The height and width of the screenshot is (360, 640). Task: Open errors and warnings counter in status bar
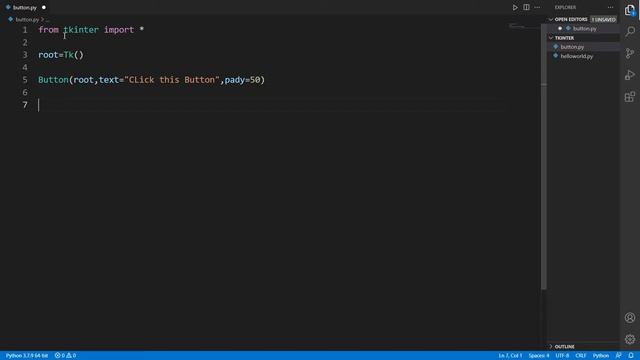pyautogui.click(x=65, y=356)
